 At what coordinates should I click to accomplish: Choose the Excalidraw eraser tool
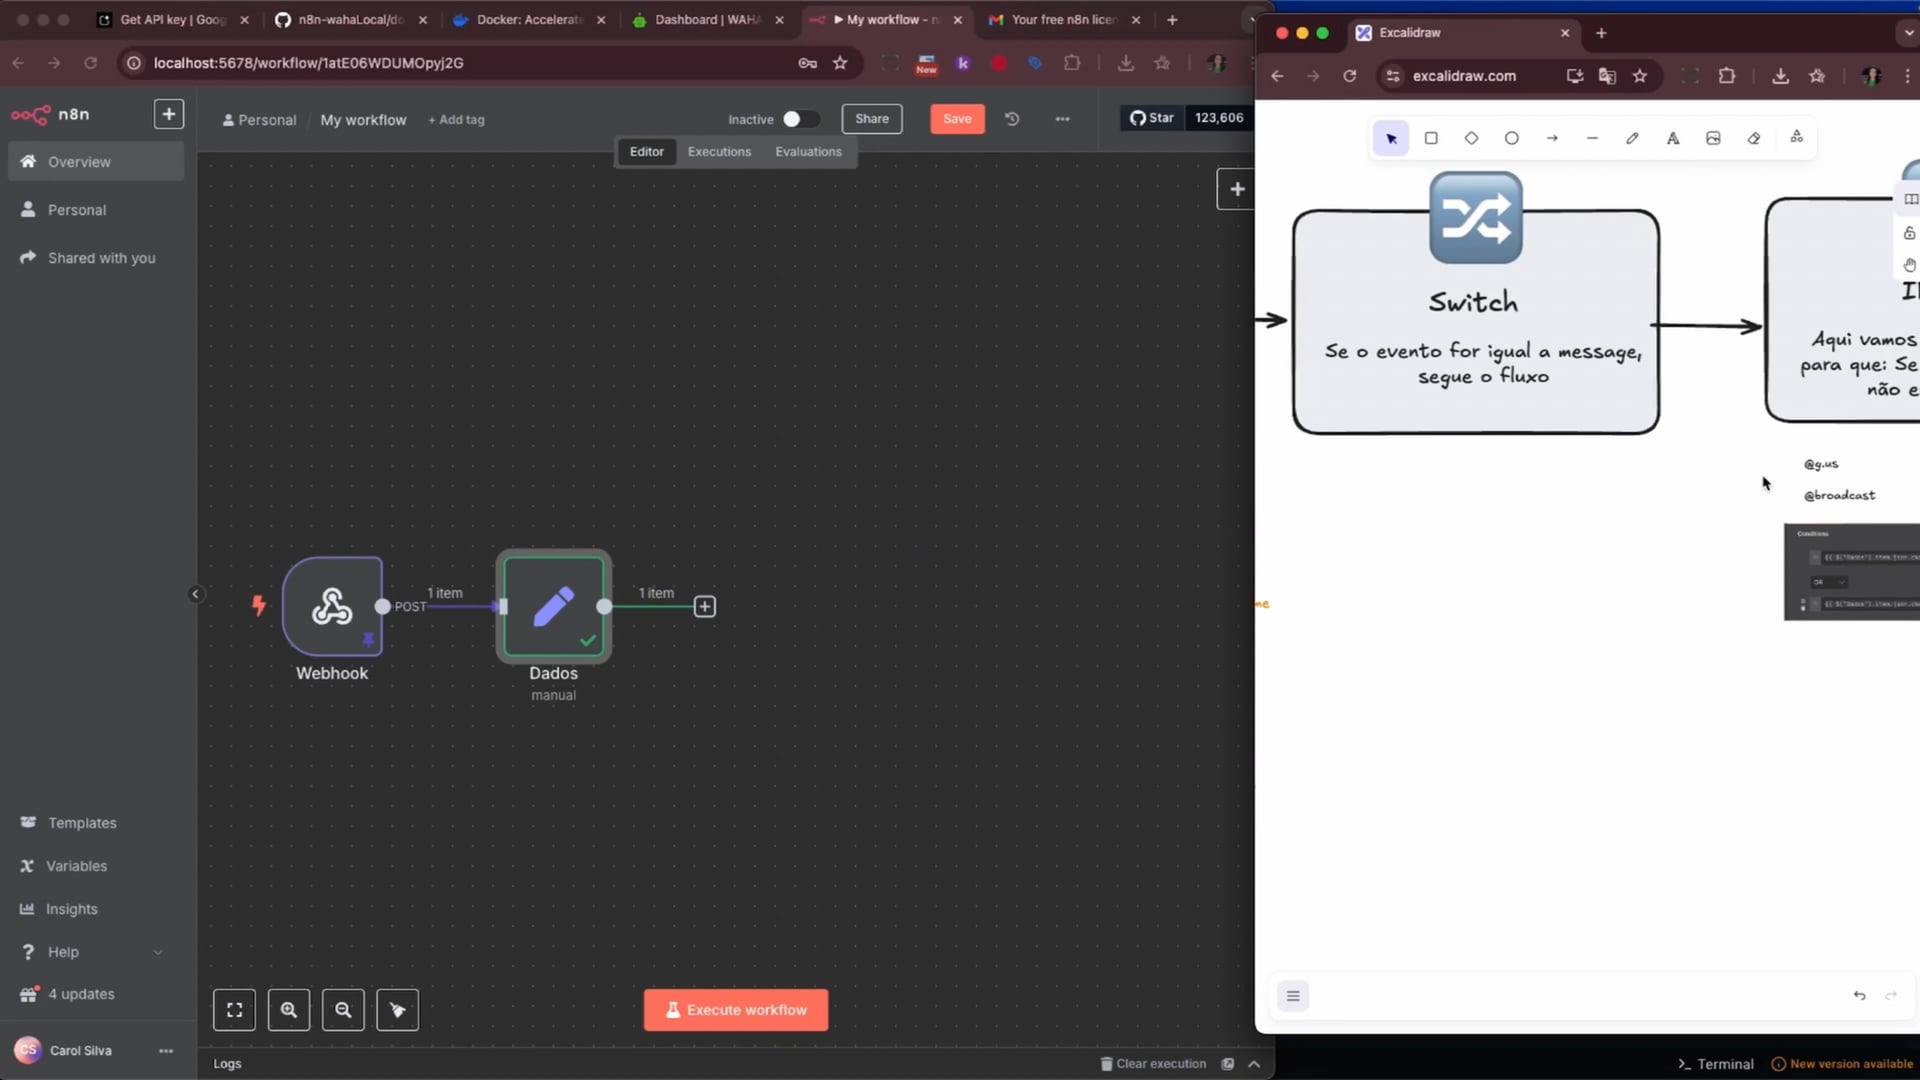point(1754,138)
